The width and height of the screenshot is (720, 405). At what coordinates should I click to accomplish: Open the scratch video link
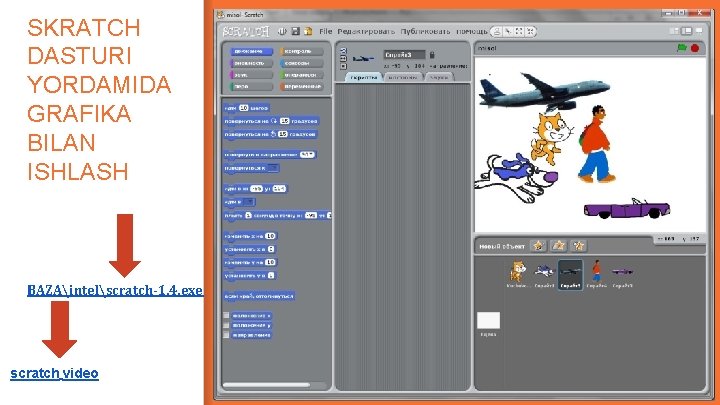click(54, 373)
